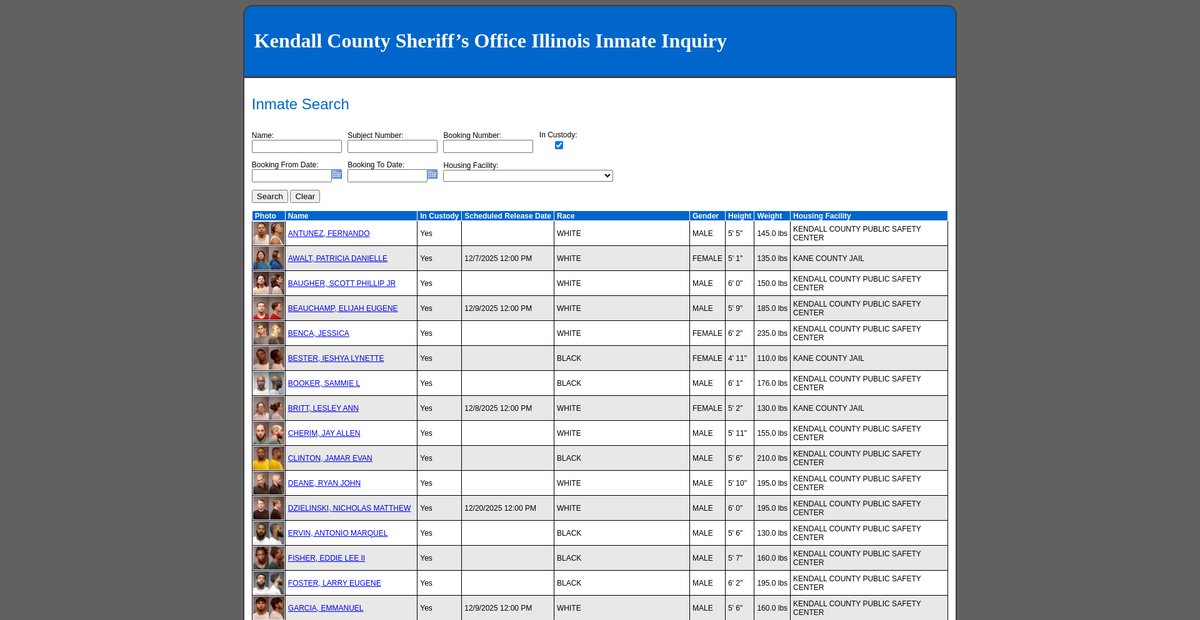This screenshot has width=1200, height=620.
Task: Click the Kendall County Sheriff's Office title
Action: tap(490, 41)
